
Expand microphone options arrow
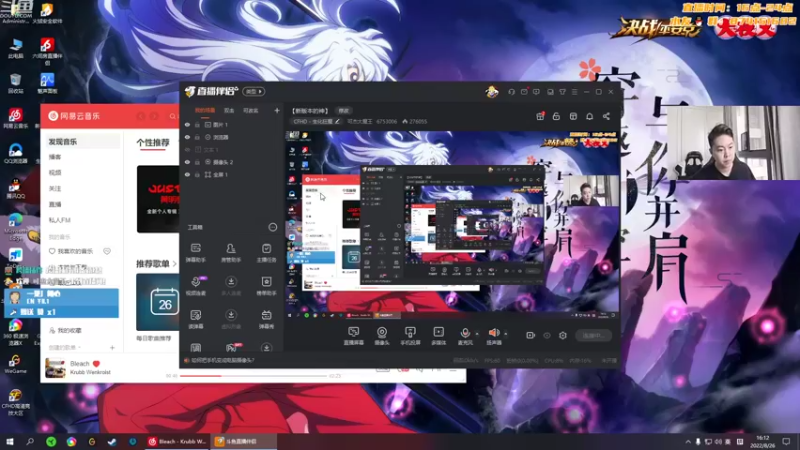pyautogui.click(x=477, y=334)
